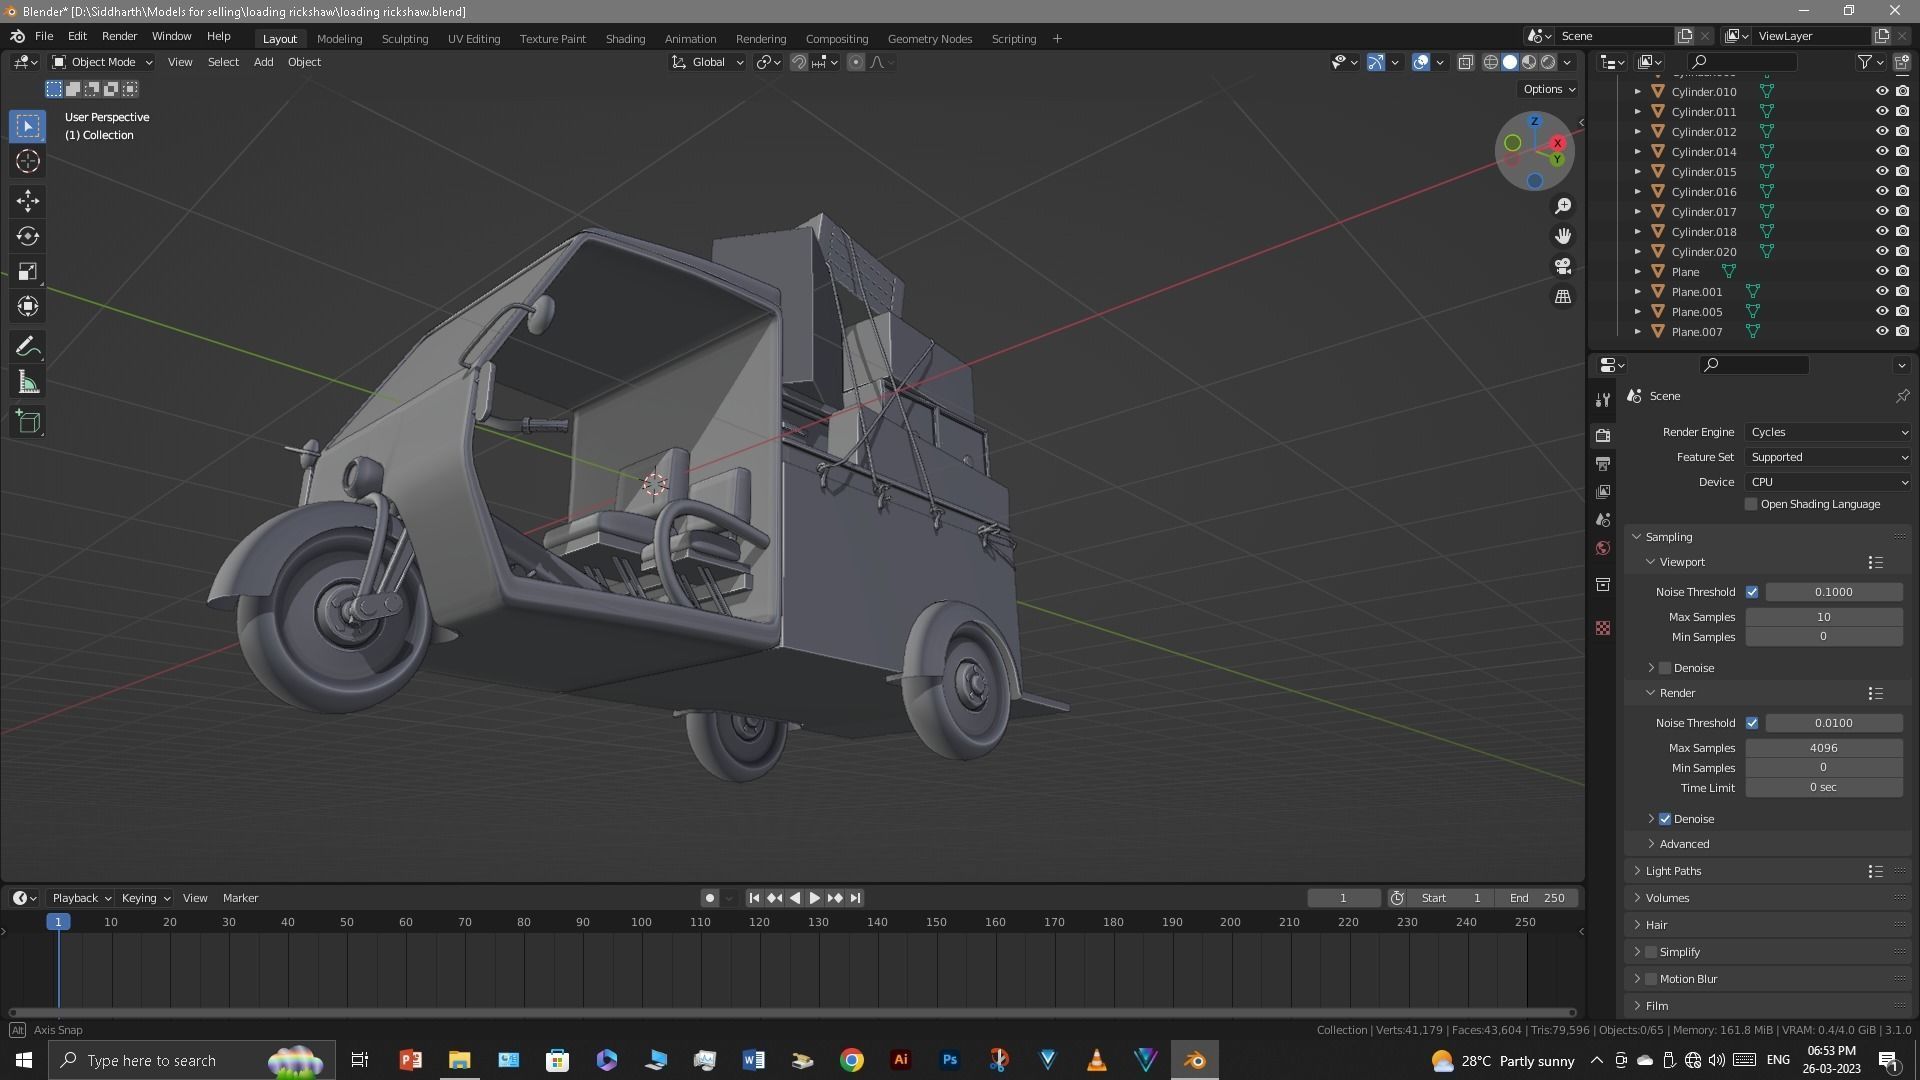Enable the Motion Blur checkbox
This screenshot has width=1920, height=1080.
click(x=1651, y=979)
